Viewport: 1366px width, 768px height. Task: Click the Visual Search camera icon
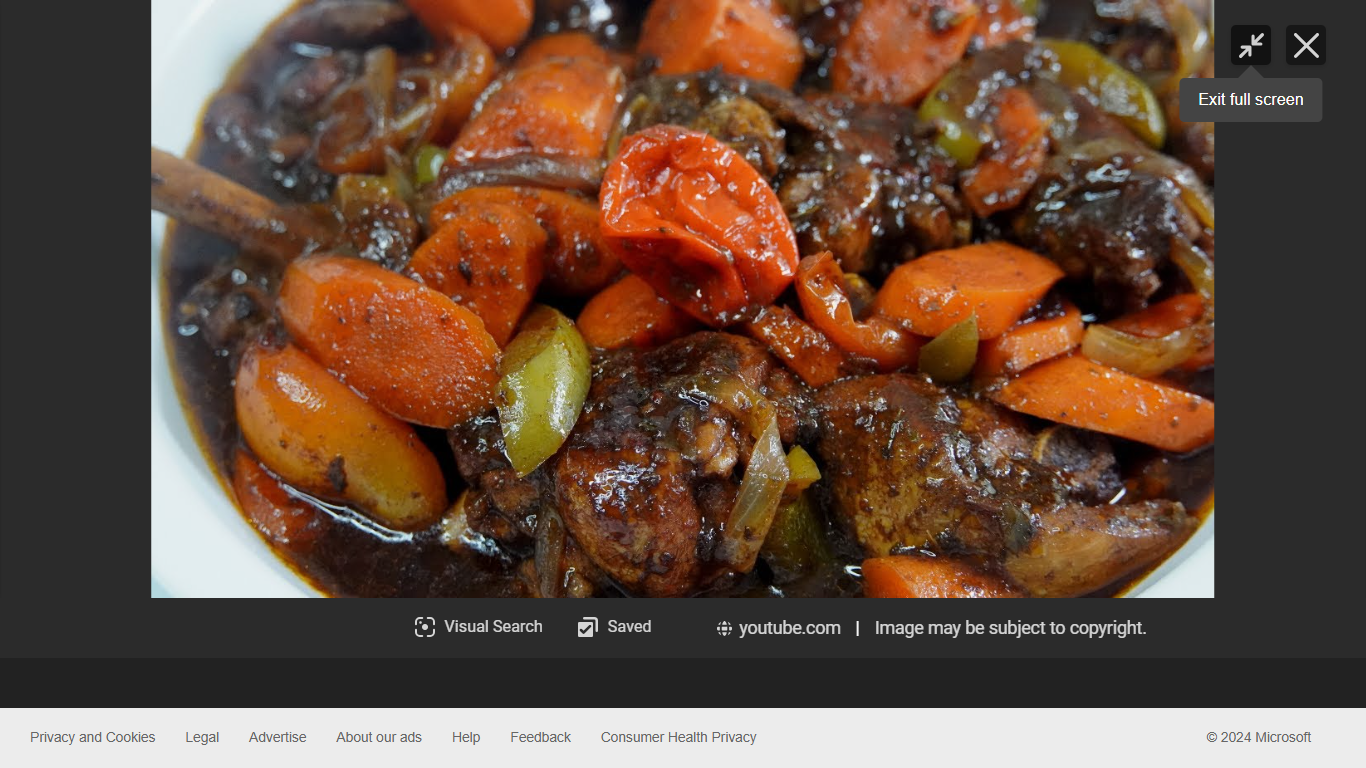tap(425, 627)
